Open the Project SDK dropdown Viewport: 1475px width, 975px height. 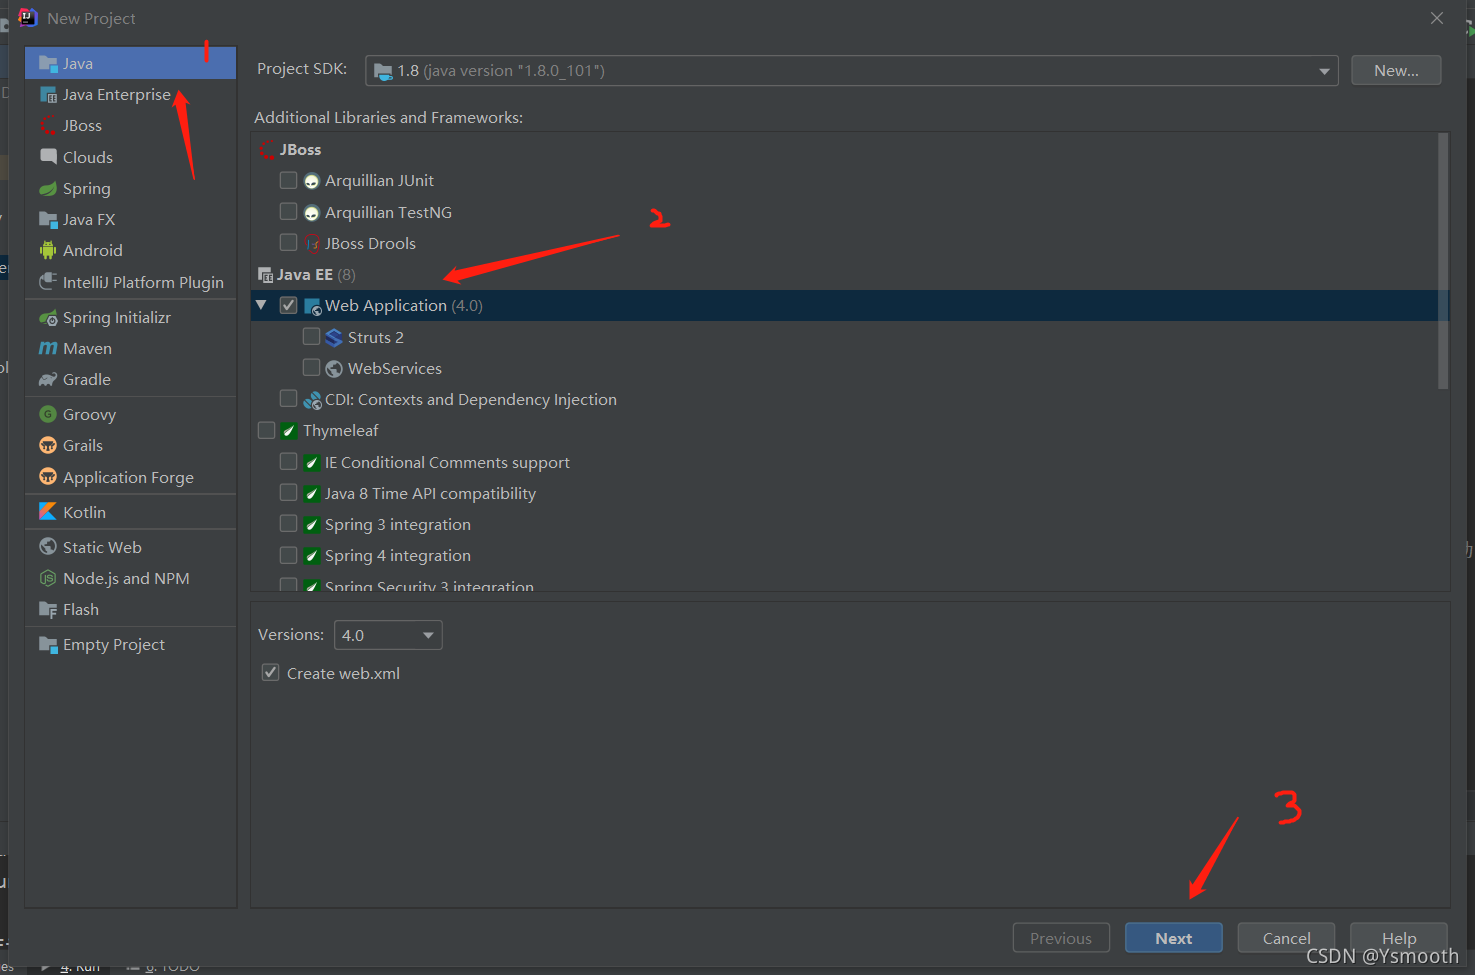pyautogui.click(x=852, y=71)
